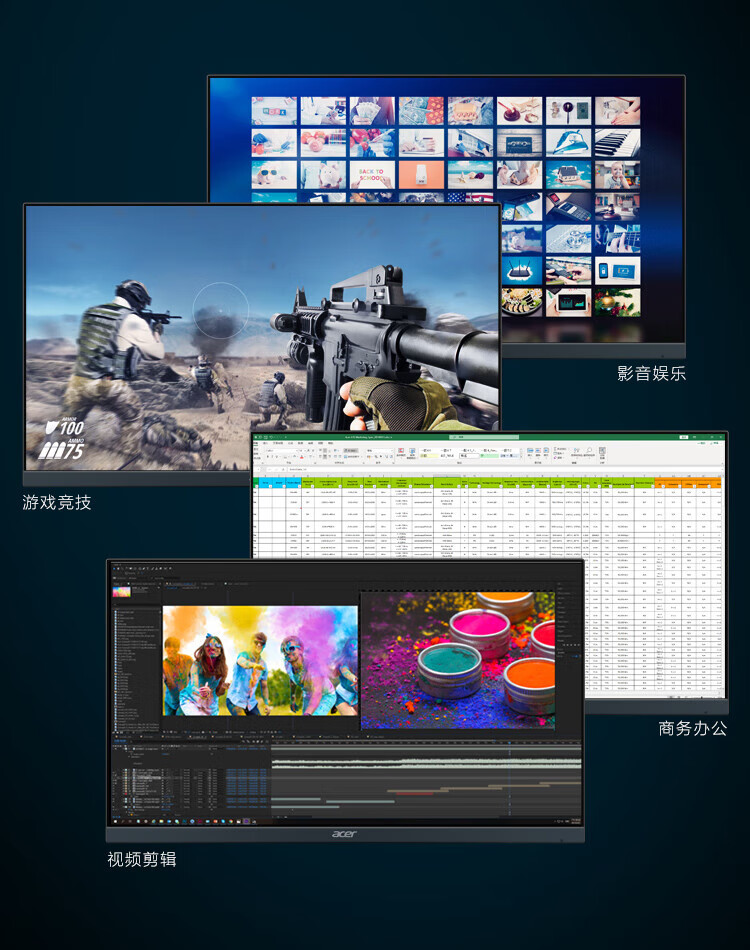
Task: Click the paint tins preview in editor
Action: point(457,660)
